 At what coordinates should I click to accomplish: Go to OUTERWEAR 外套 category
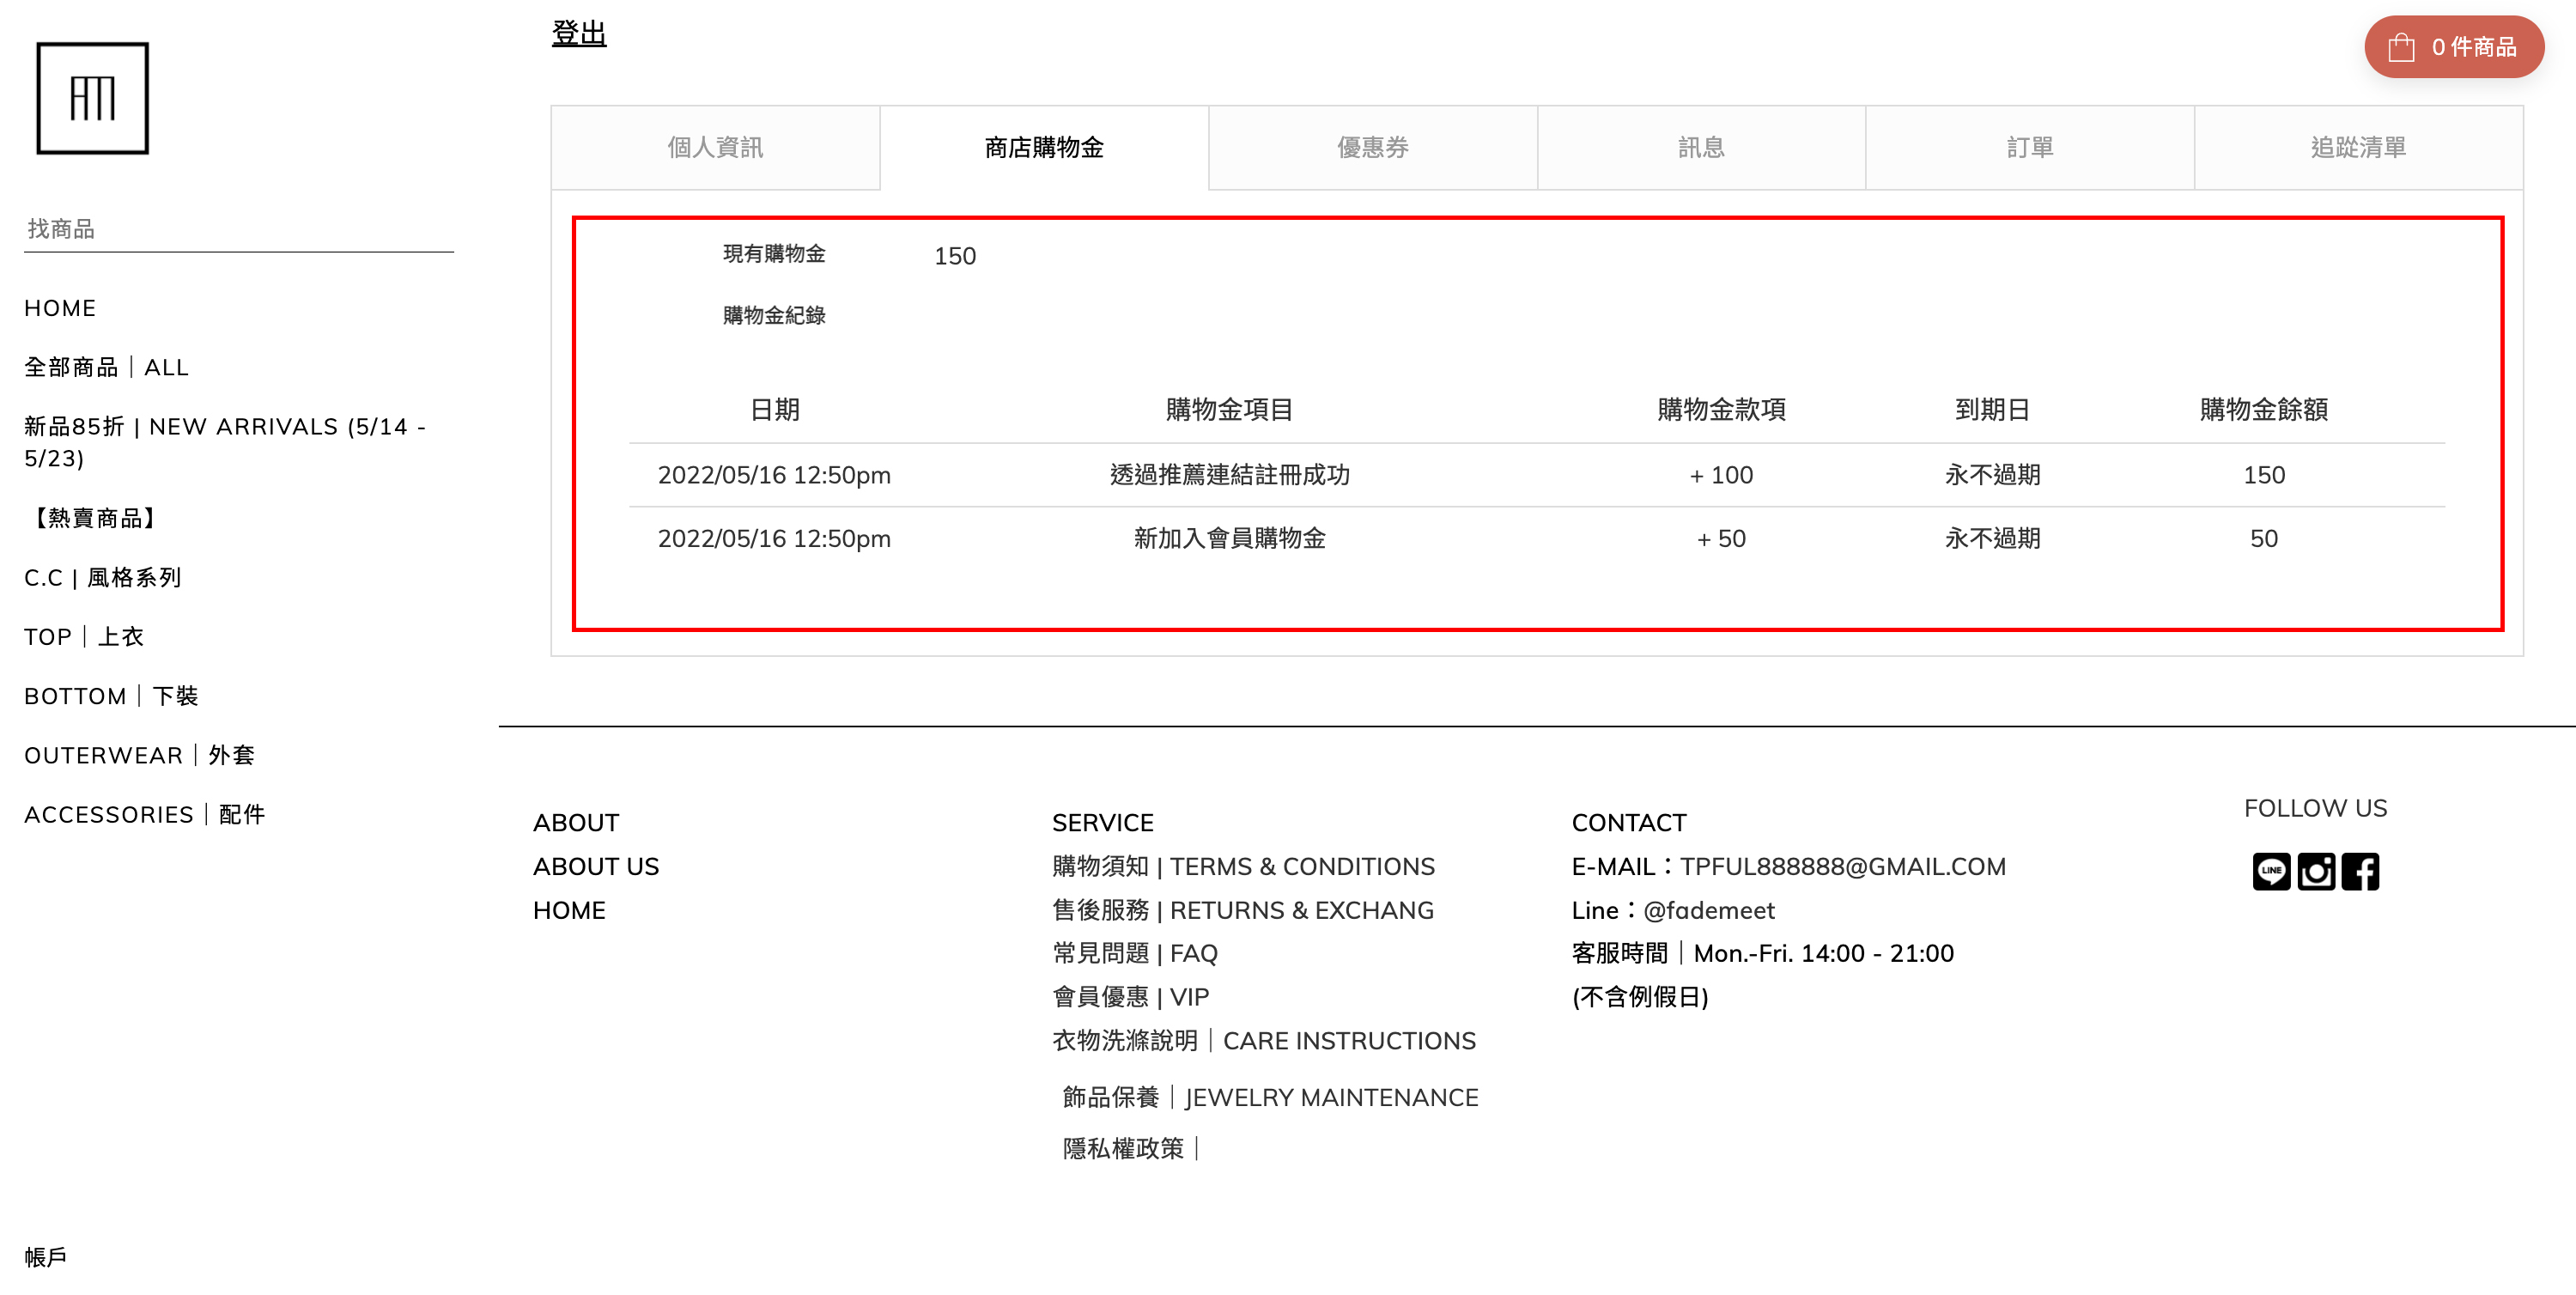click(x=139, y=755)
